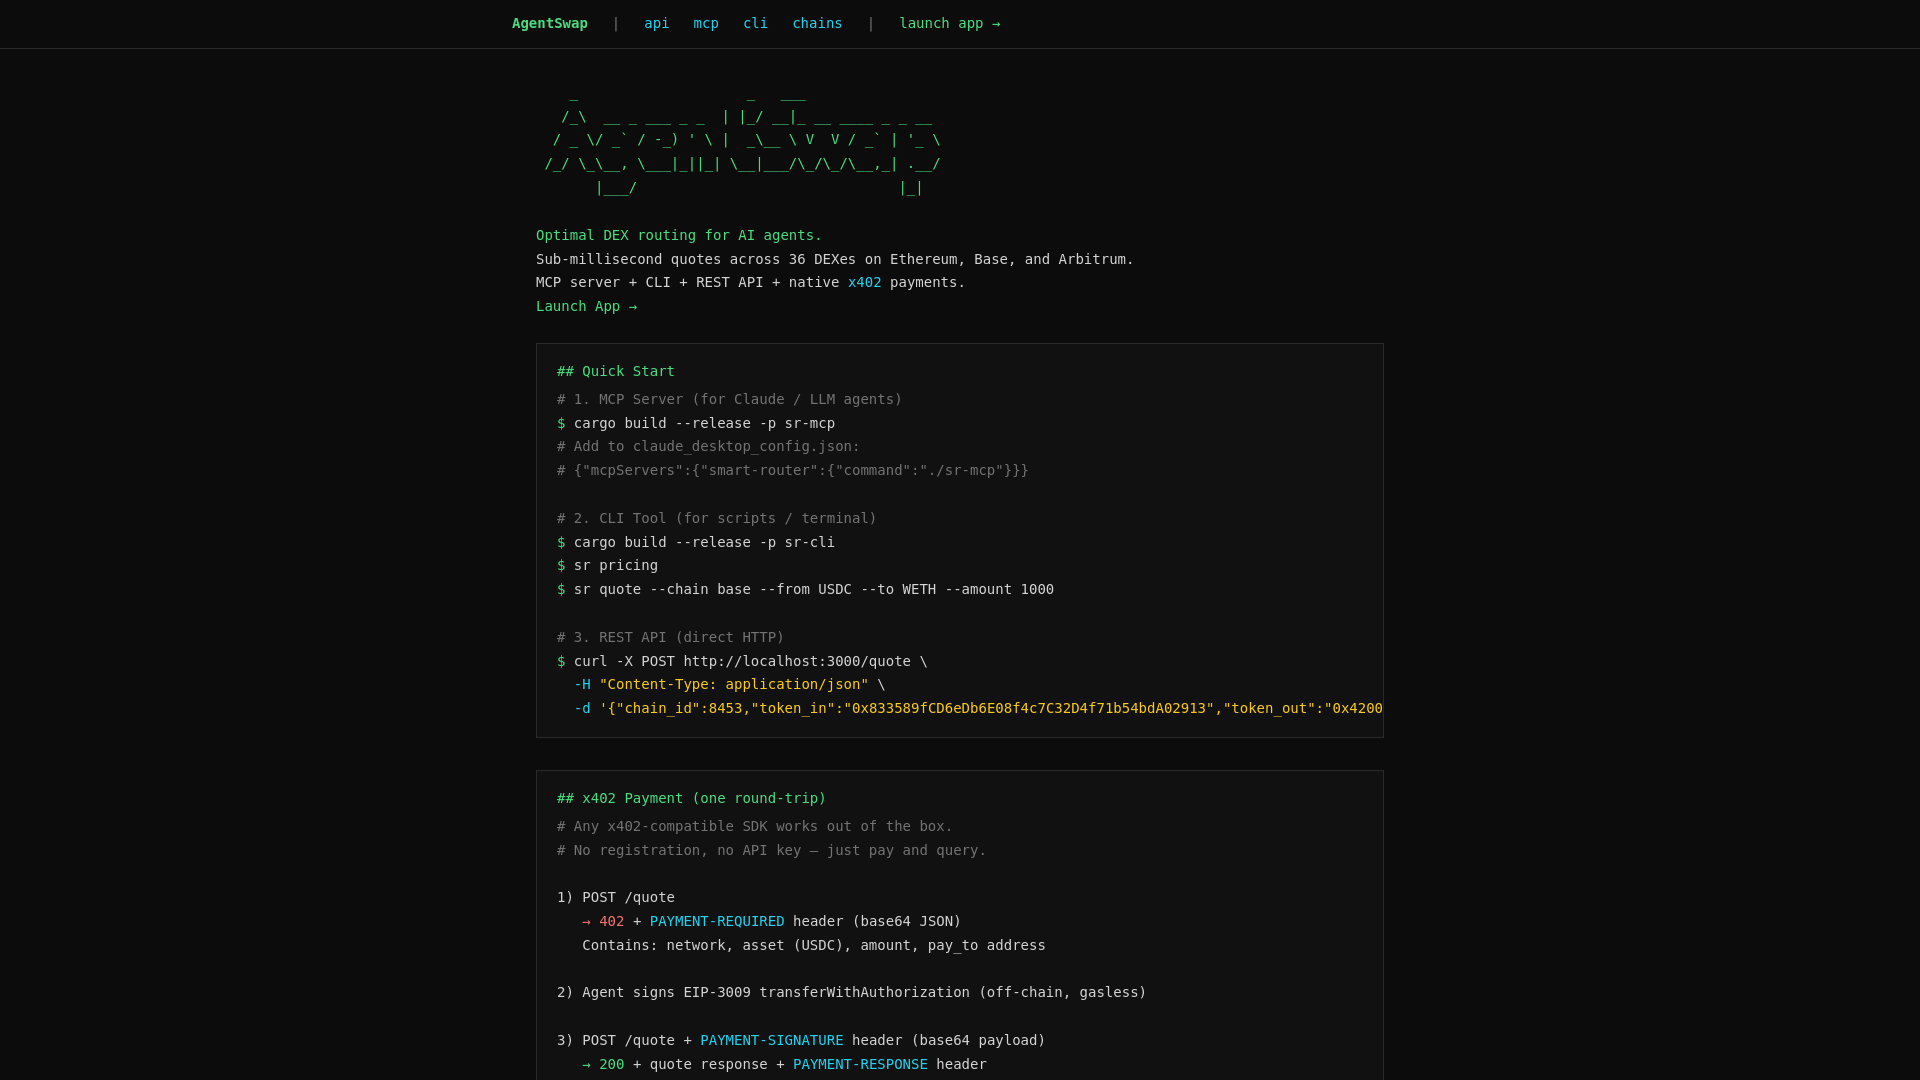Open the AgentSwap home link
The height and width of the screenshot is (1080, 1920).
(x=549, y=23)
